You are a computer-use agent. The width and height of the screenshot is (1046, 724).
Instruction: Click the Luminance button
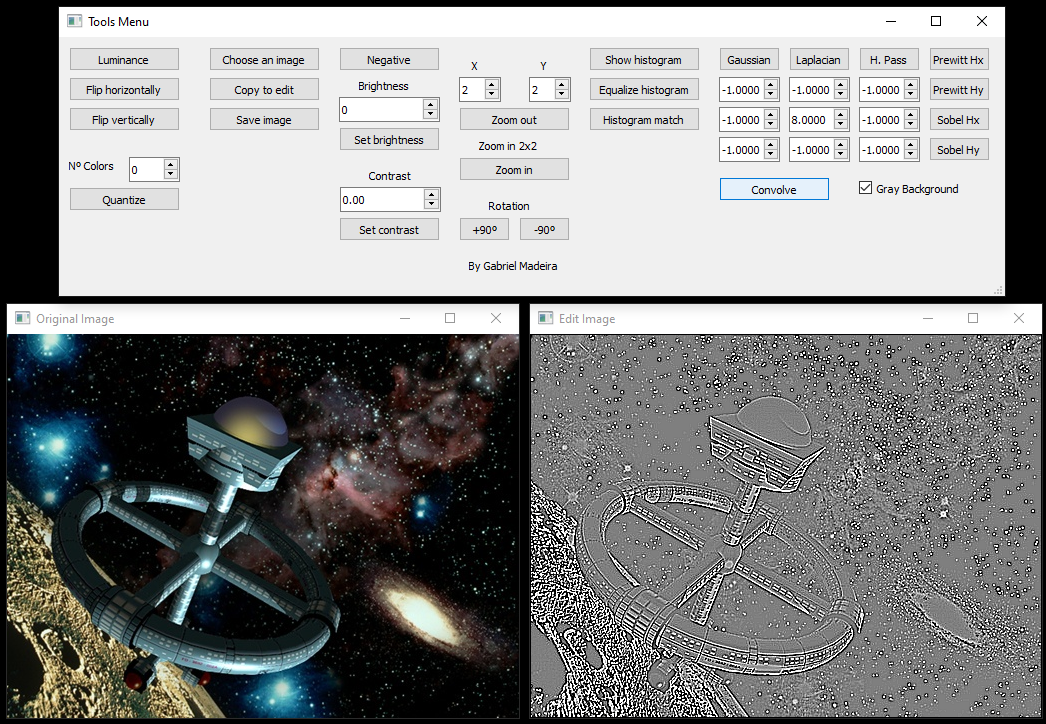coord(124,59)
